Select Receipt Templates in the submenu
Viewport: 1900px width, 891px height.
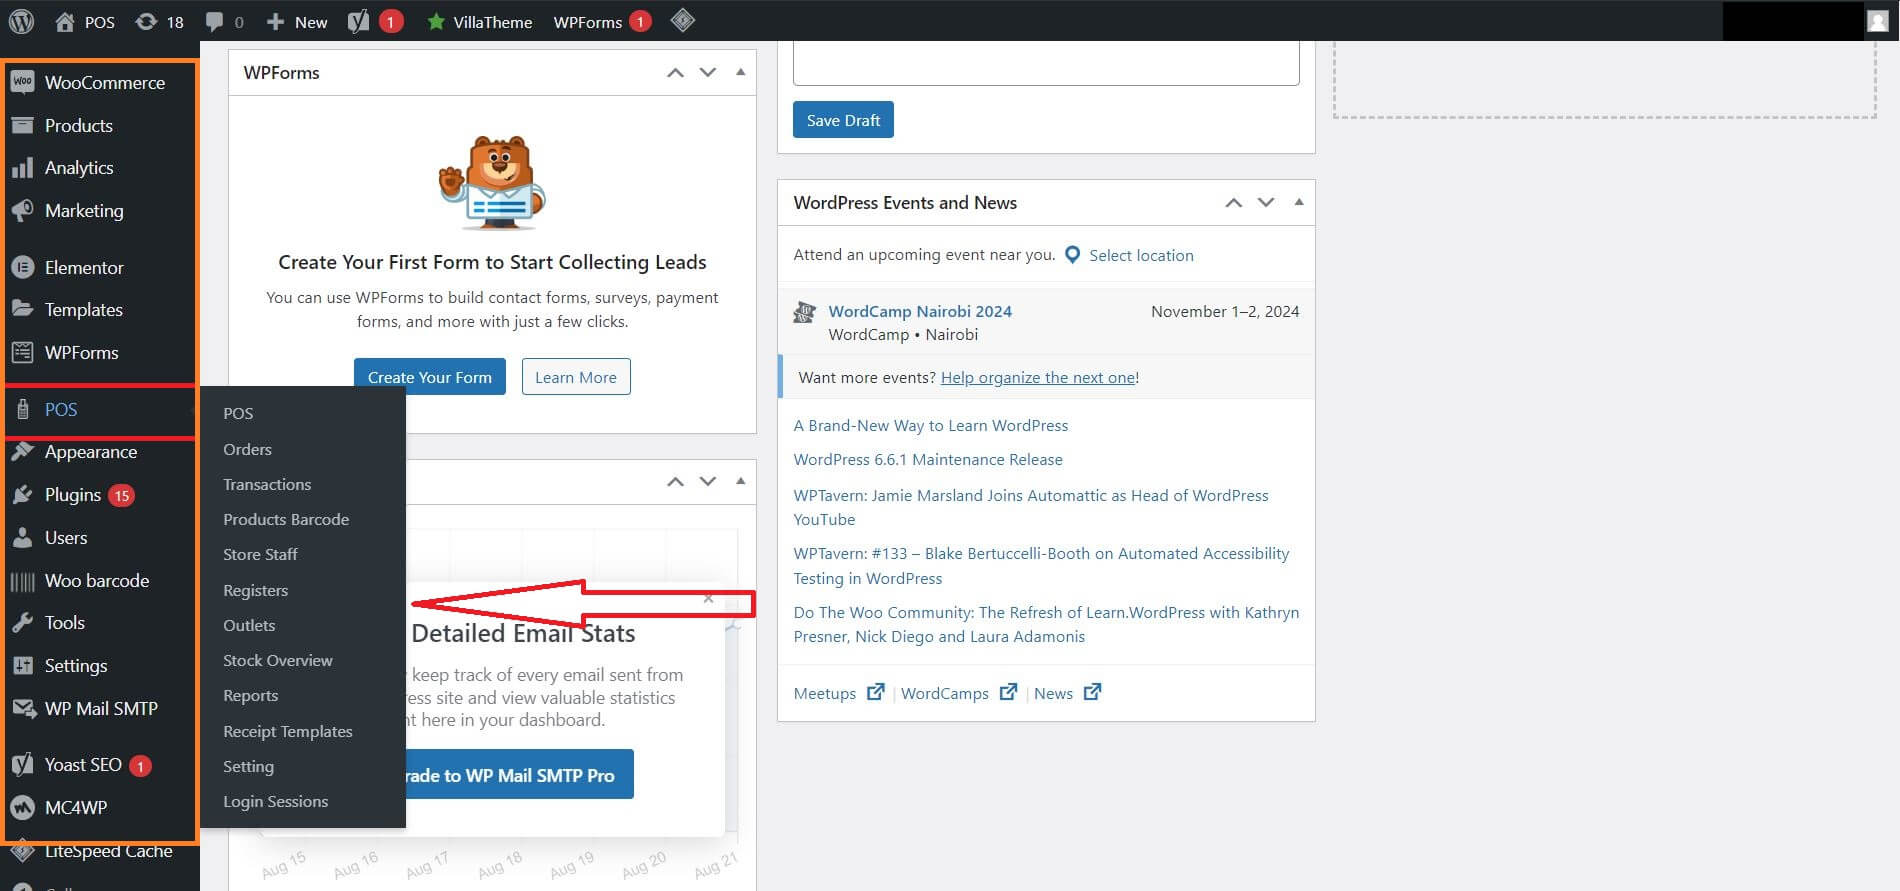pos(288,731)
